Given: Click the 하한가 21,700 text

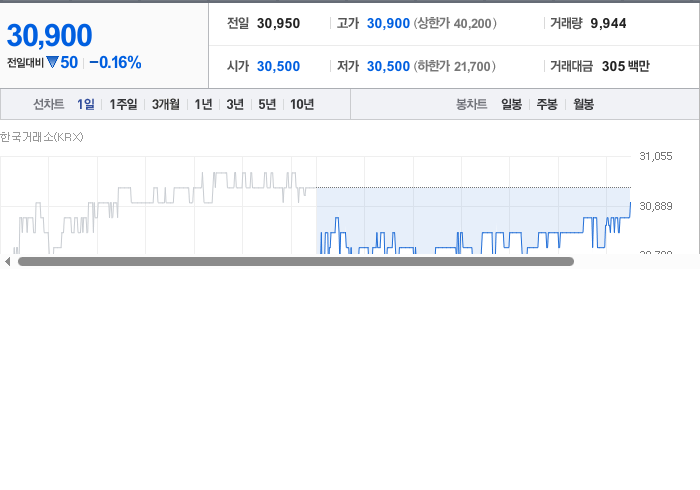Looking at the screenshot, I should coord(454,66).
